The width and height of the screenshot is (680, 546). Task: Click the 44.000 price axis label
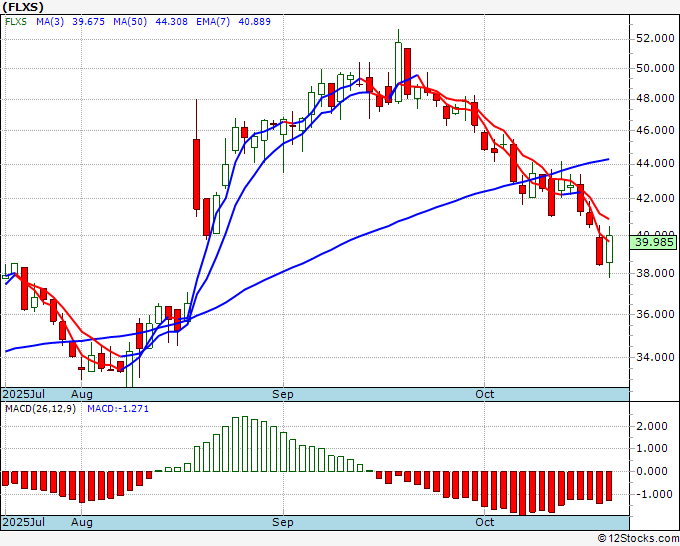655,163
